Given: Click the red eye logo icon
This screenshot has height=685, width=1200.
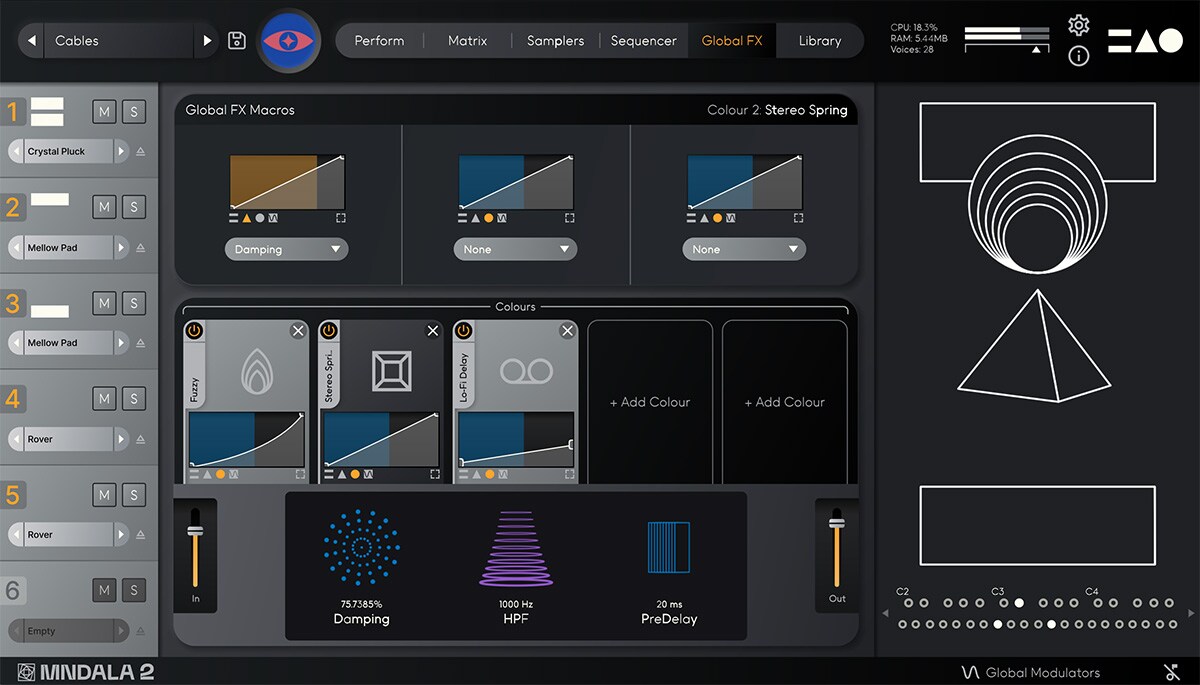Looking at the screenshot, I should (x=289, y=41).
